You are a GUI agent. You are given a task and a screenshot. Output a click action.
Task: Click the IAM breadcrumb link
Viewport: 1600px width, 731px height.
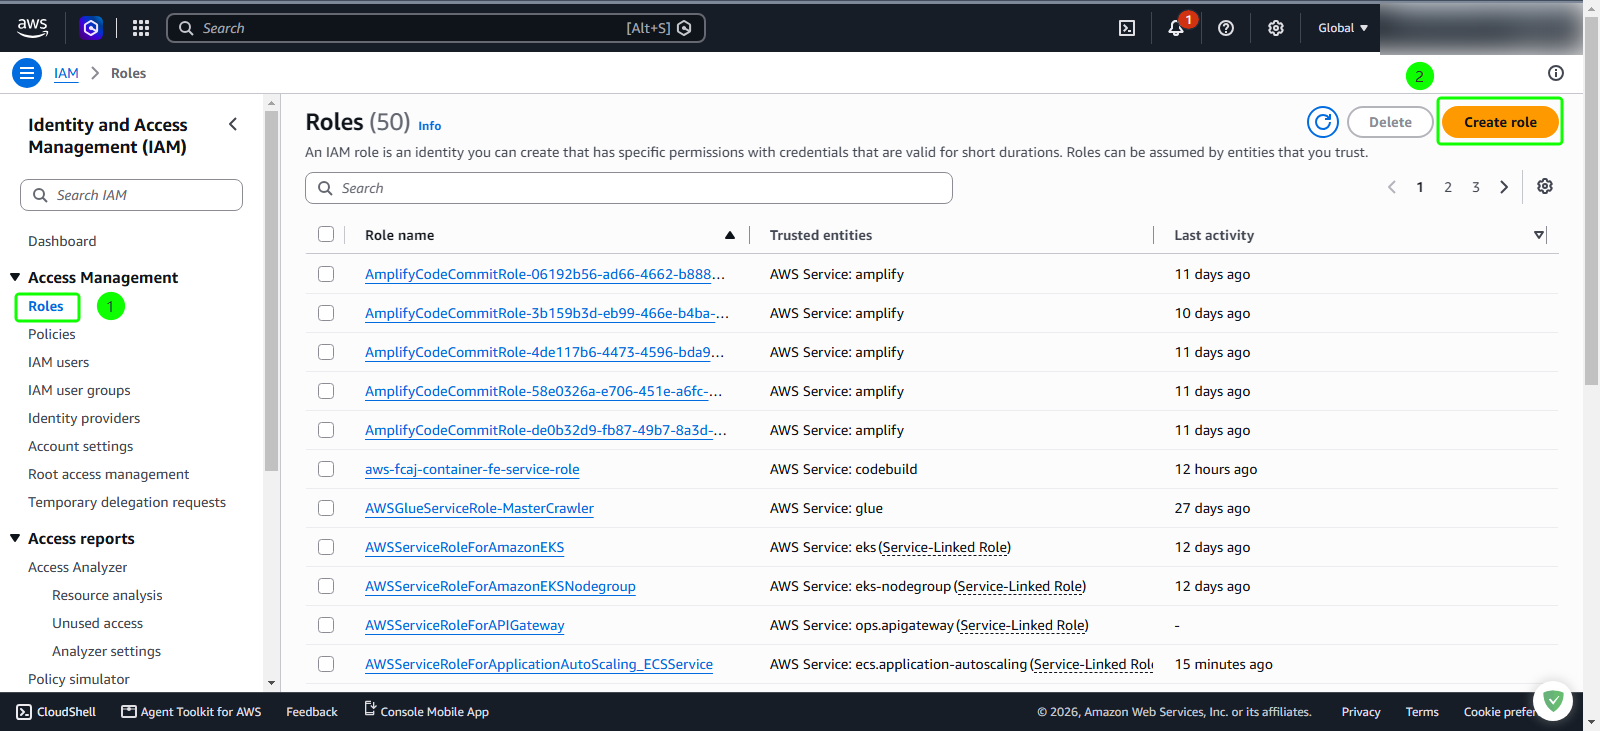coord(66,73)
